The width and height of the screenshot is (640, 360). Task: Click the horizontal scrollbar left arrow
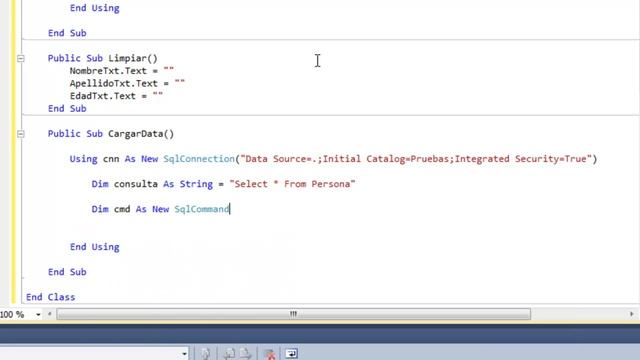click(49, 314)
